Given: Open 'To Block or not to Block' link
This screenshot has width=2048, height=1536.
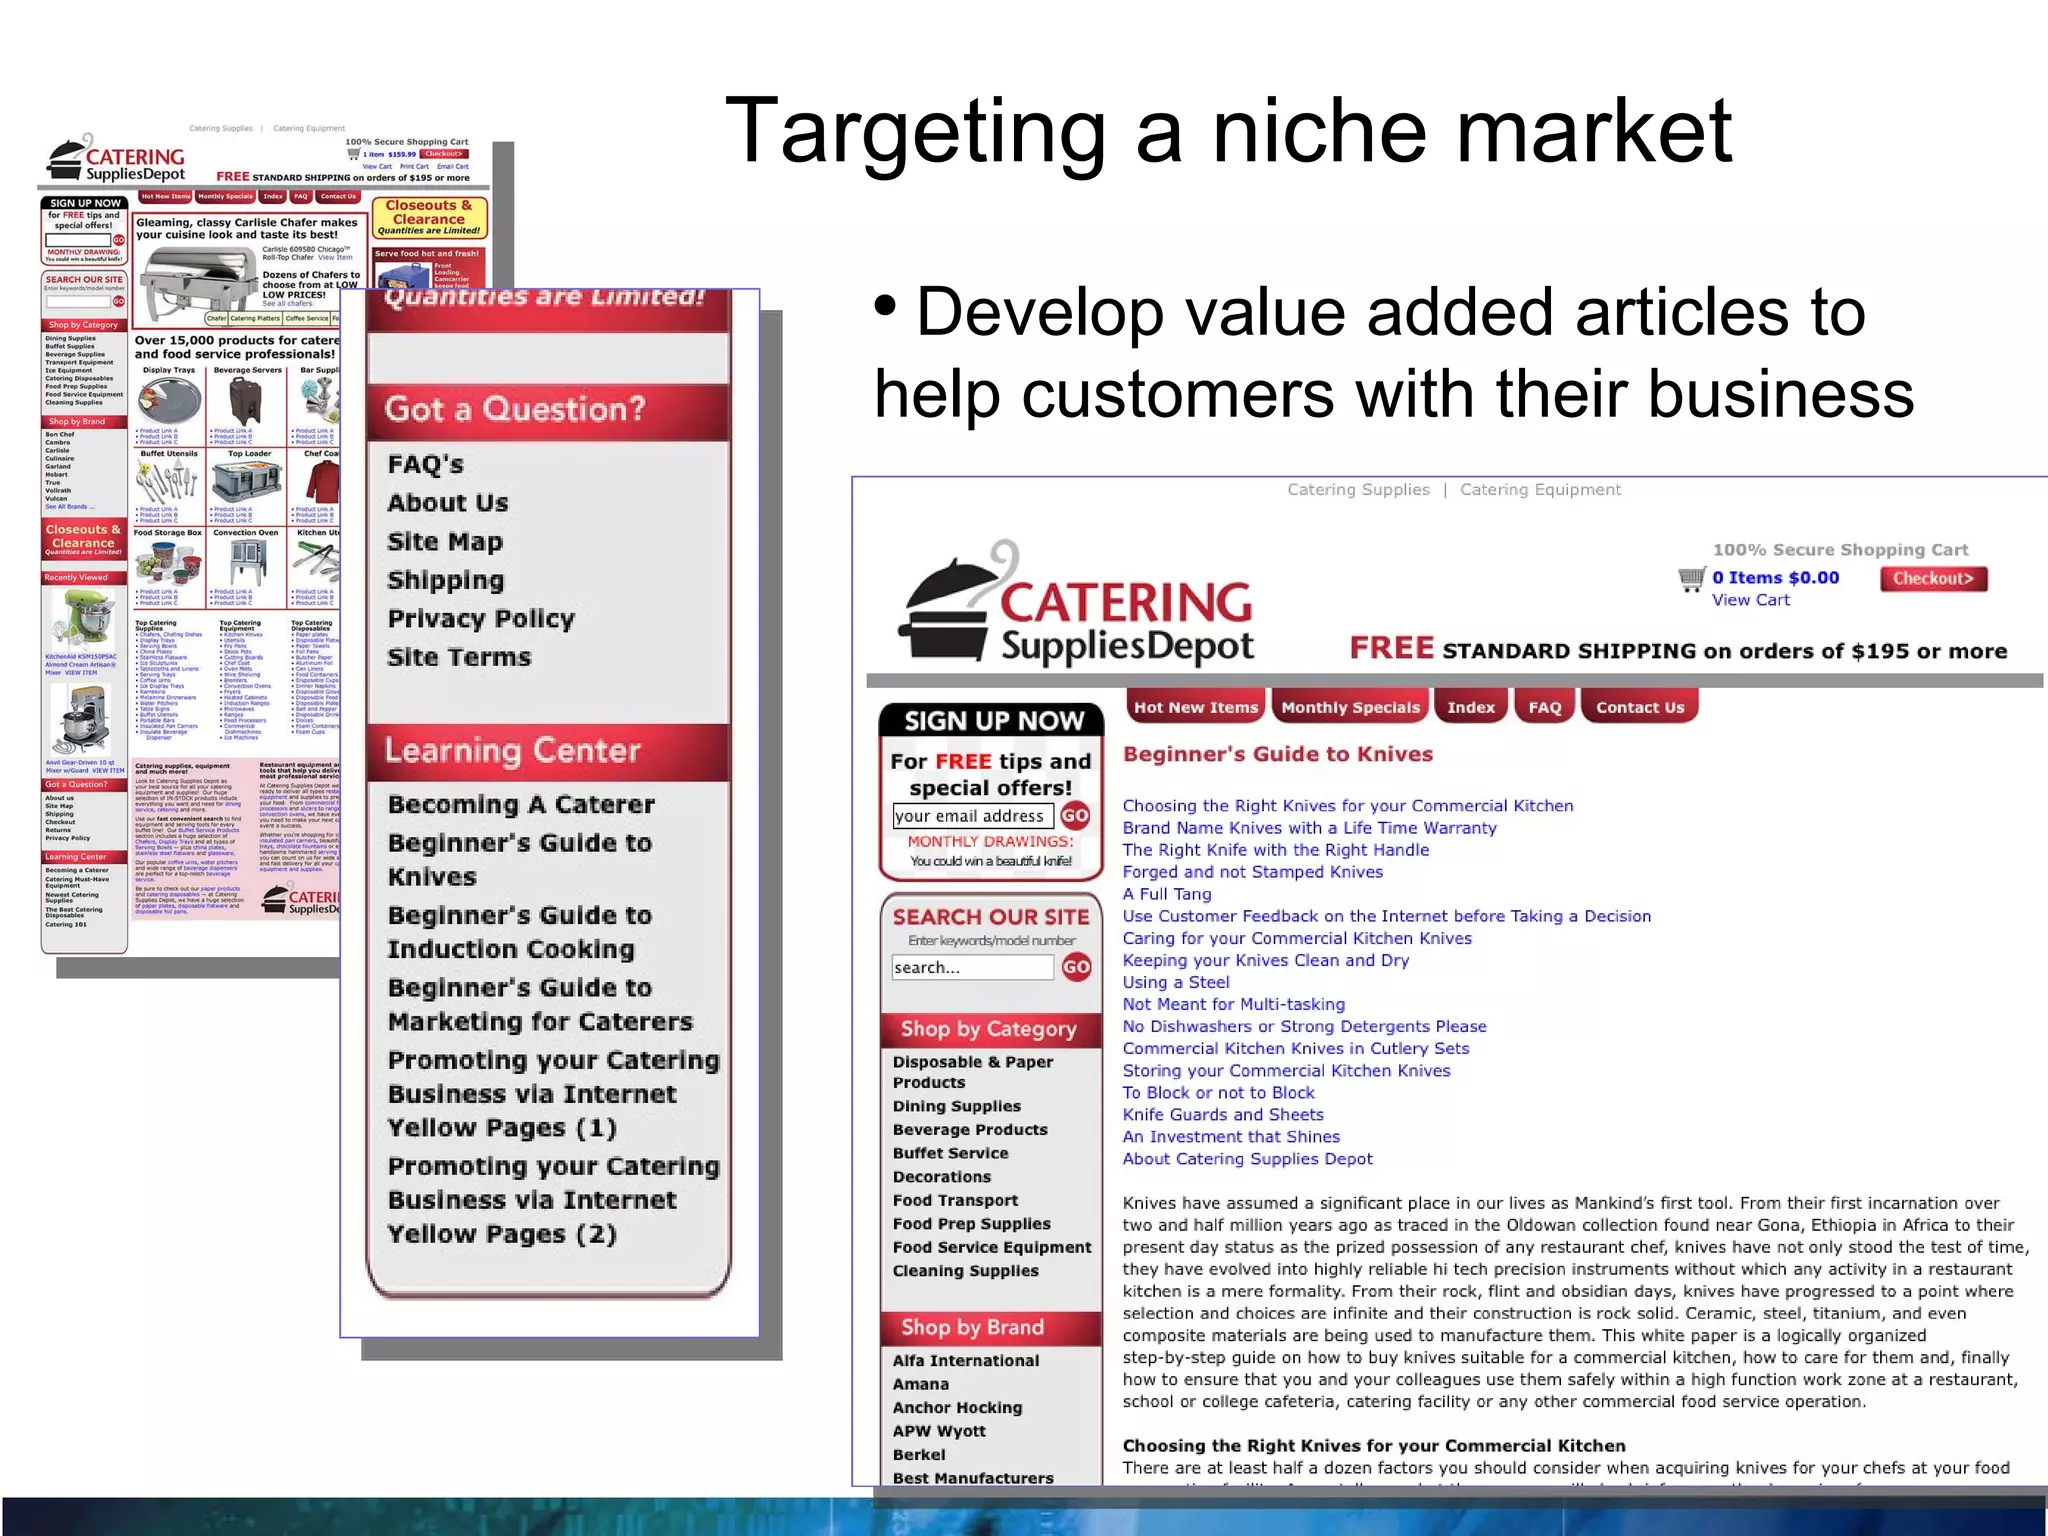Looking at the screenshot, I should point(1219,1093).
